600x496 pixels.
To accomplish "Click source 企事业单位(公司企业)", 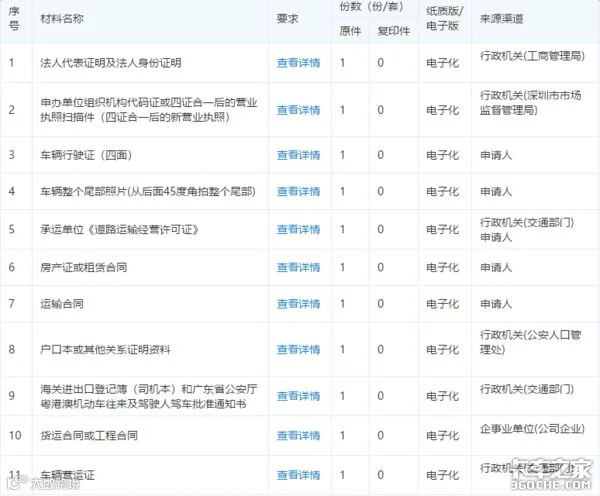I will pos(532,429).
